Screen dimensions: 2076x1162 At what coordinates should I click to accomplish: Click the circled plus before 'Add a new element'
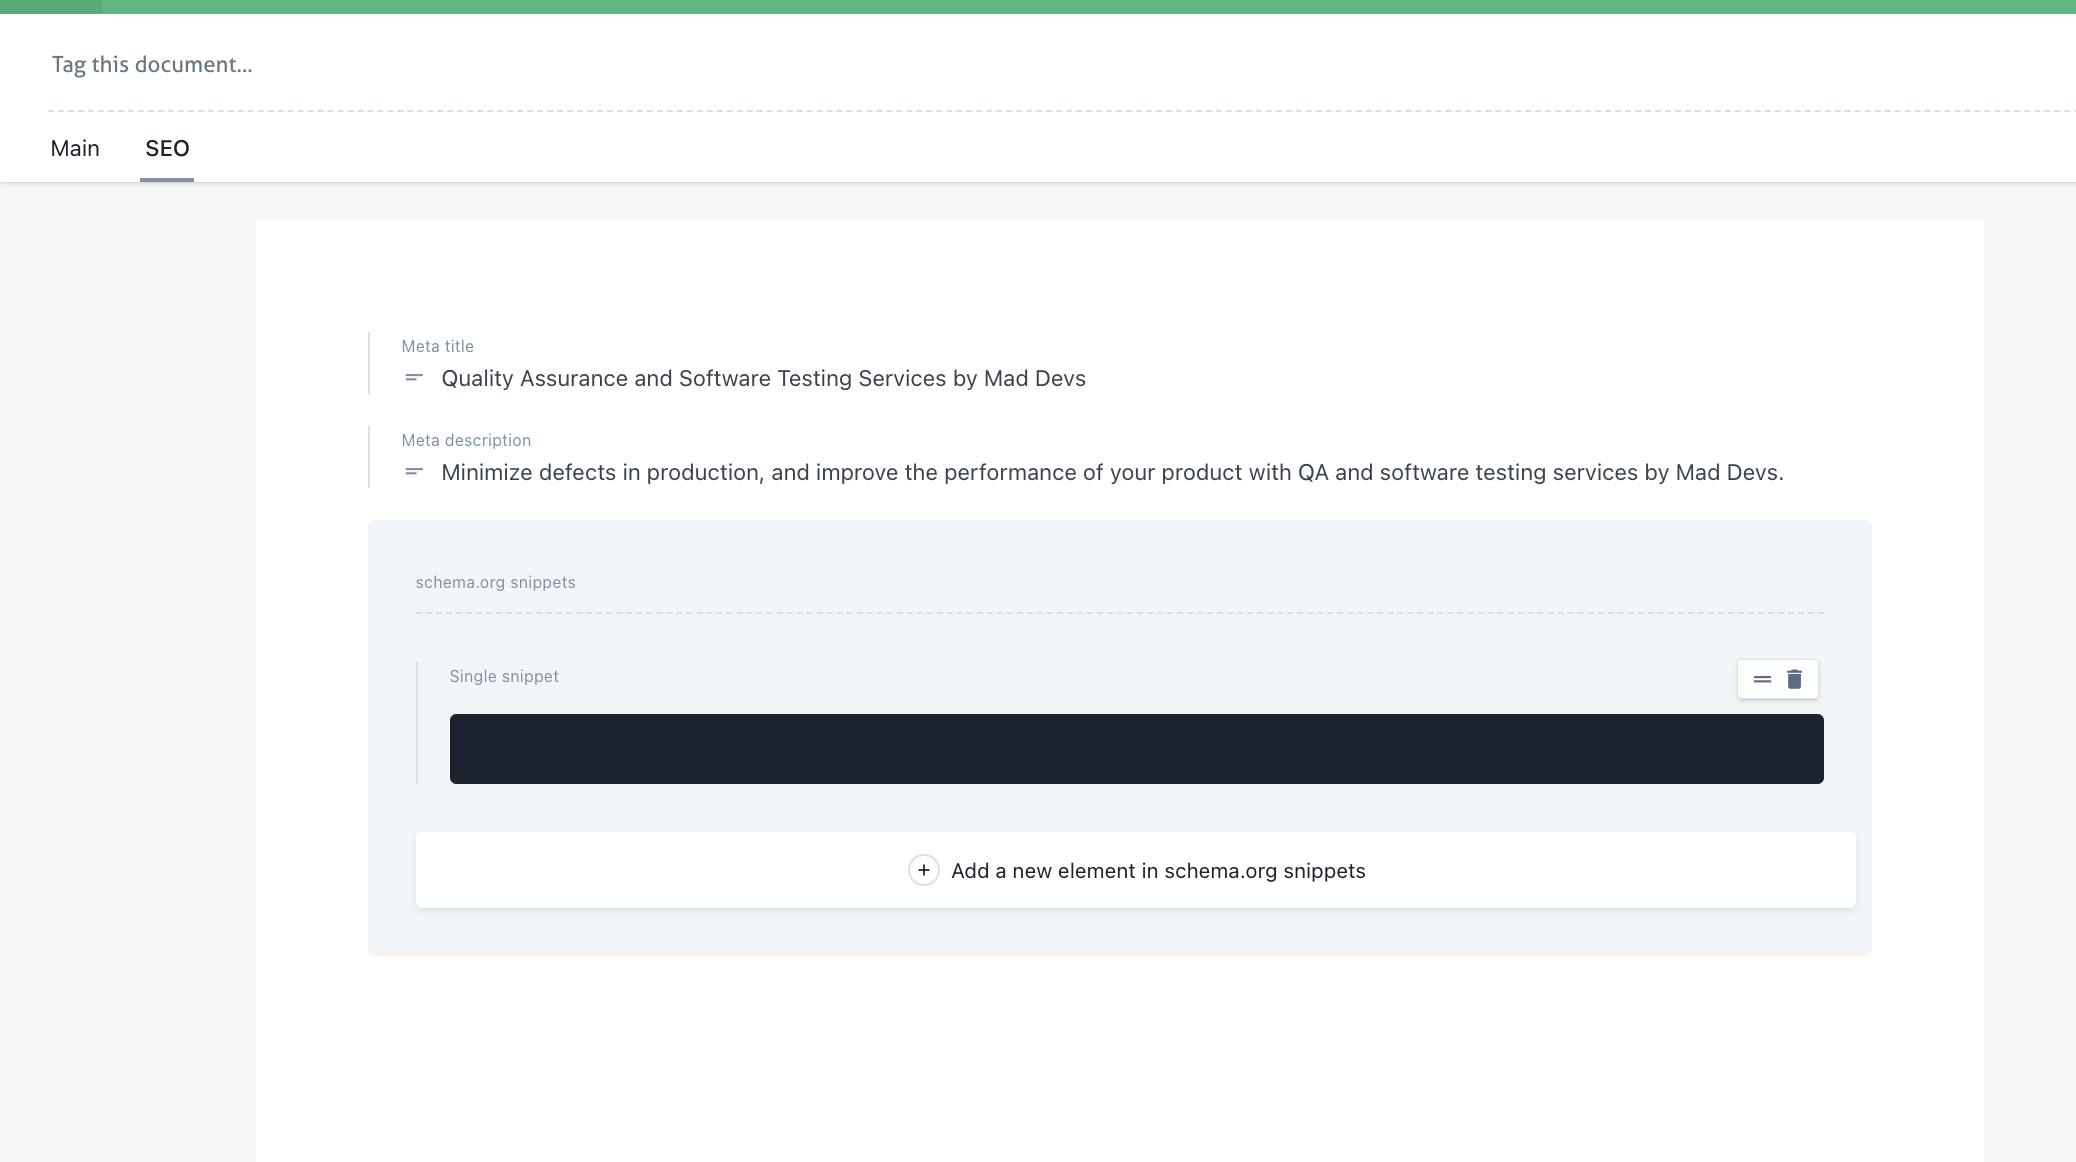click(924, 870)
